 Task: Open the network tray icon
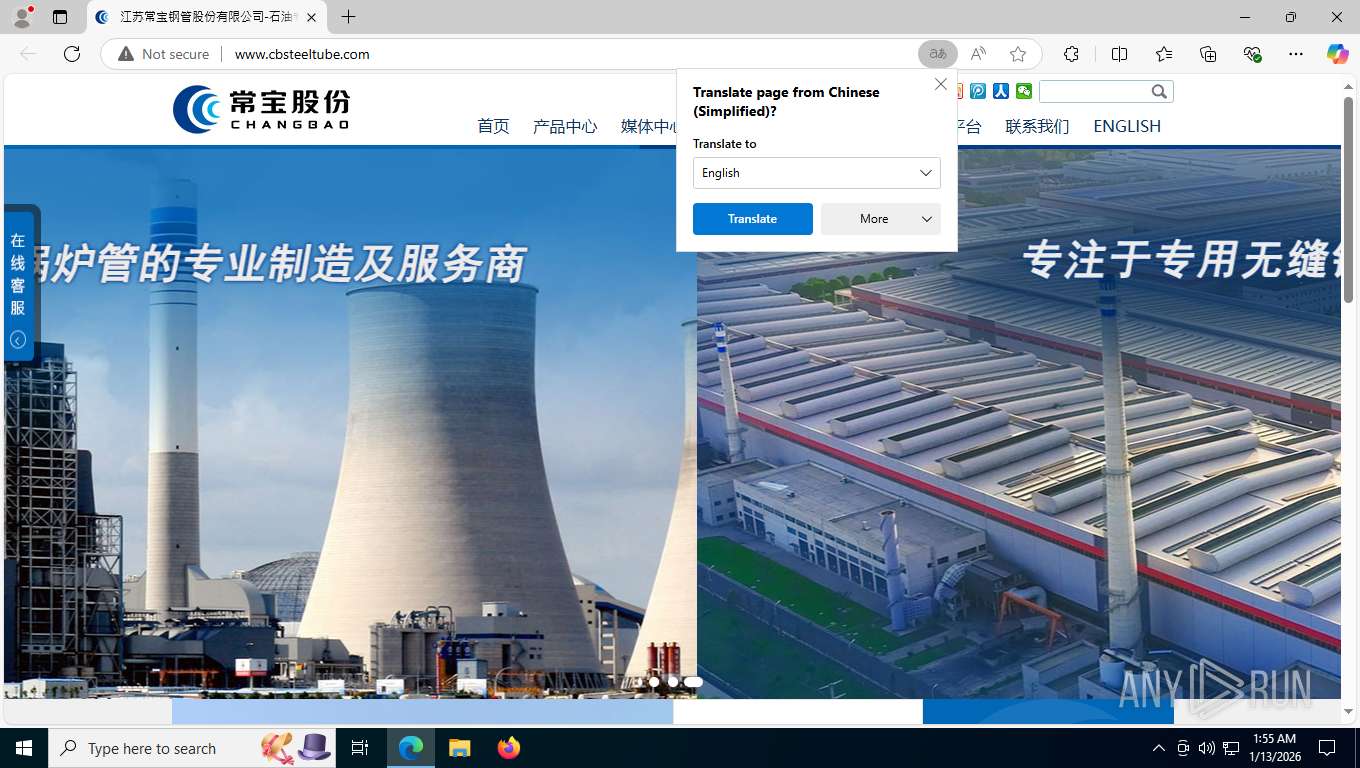coord(1232,748)
